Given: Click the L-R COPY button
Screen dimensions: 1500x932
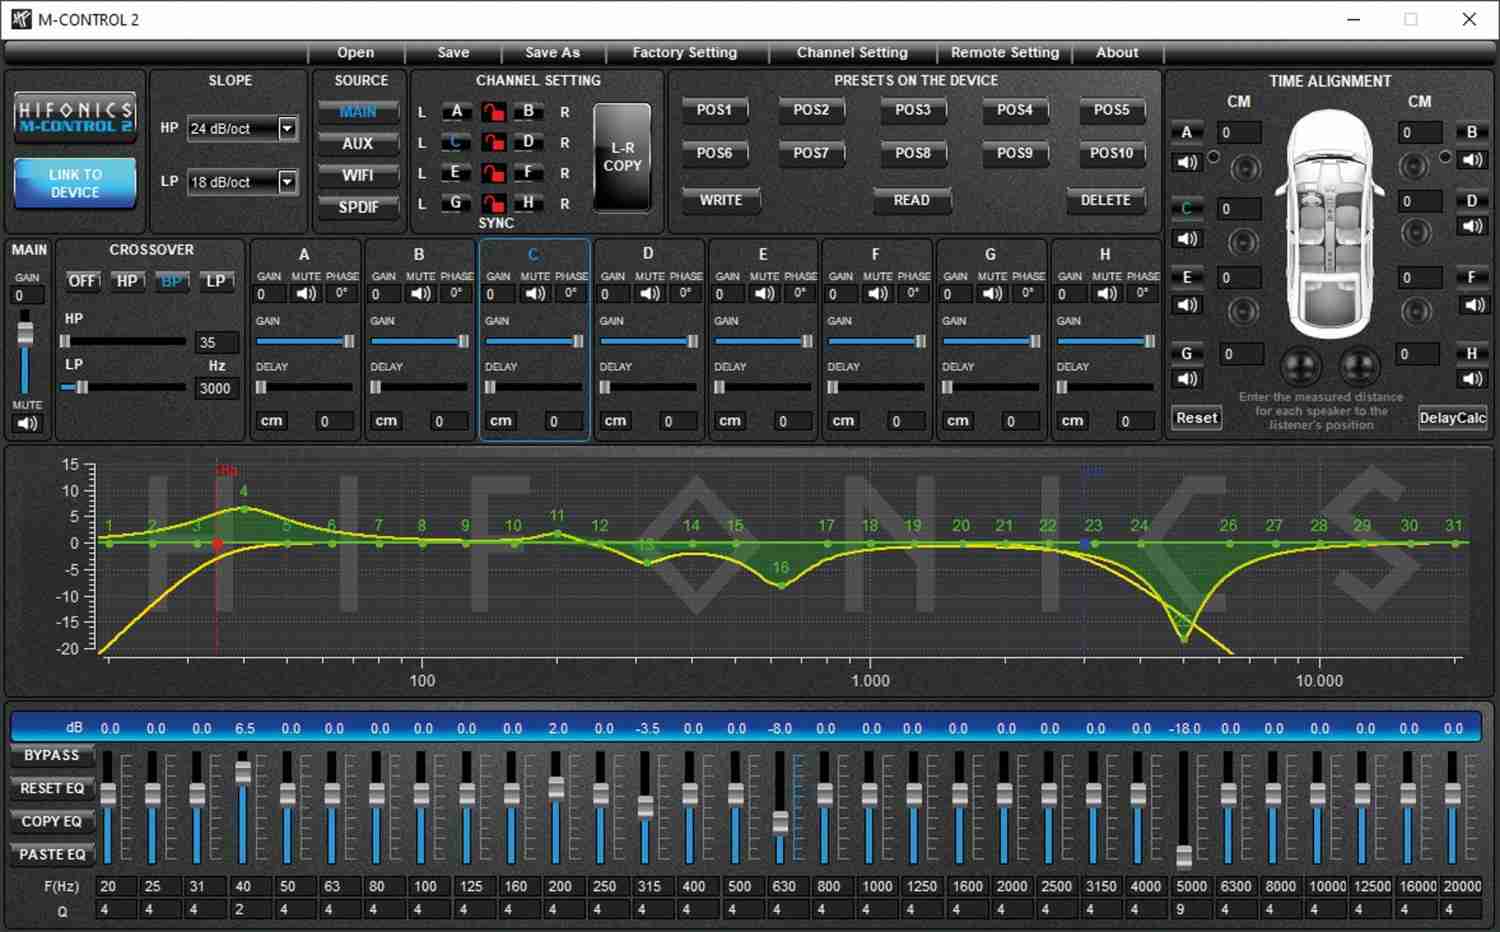Looking at the screenshot, I should pos(622,157).
